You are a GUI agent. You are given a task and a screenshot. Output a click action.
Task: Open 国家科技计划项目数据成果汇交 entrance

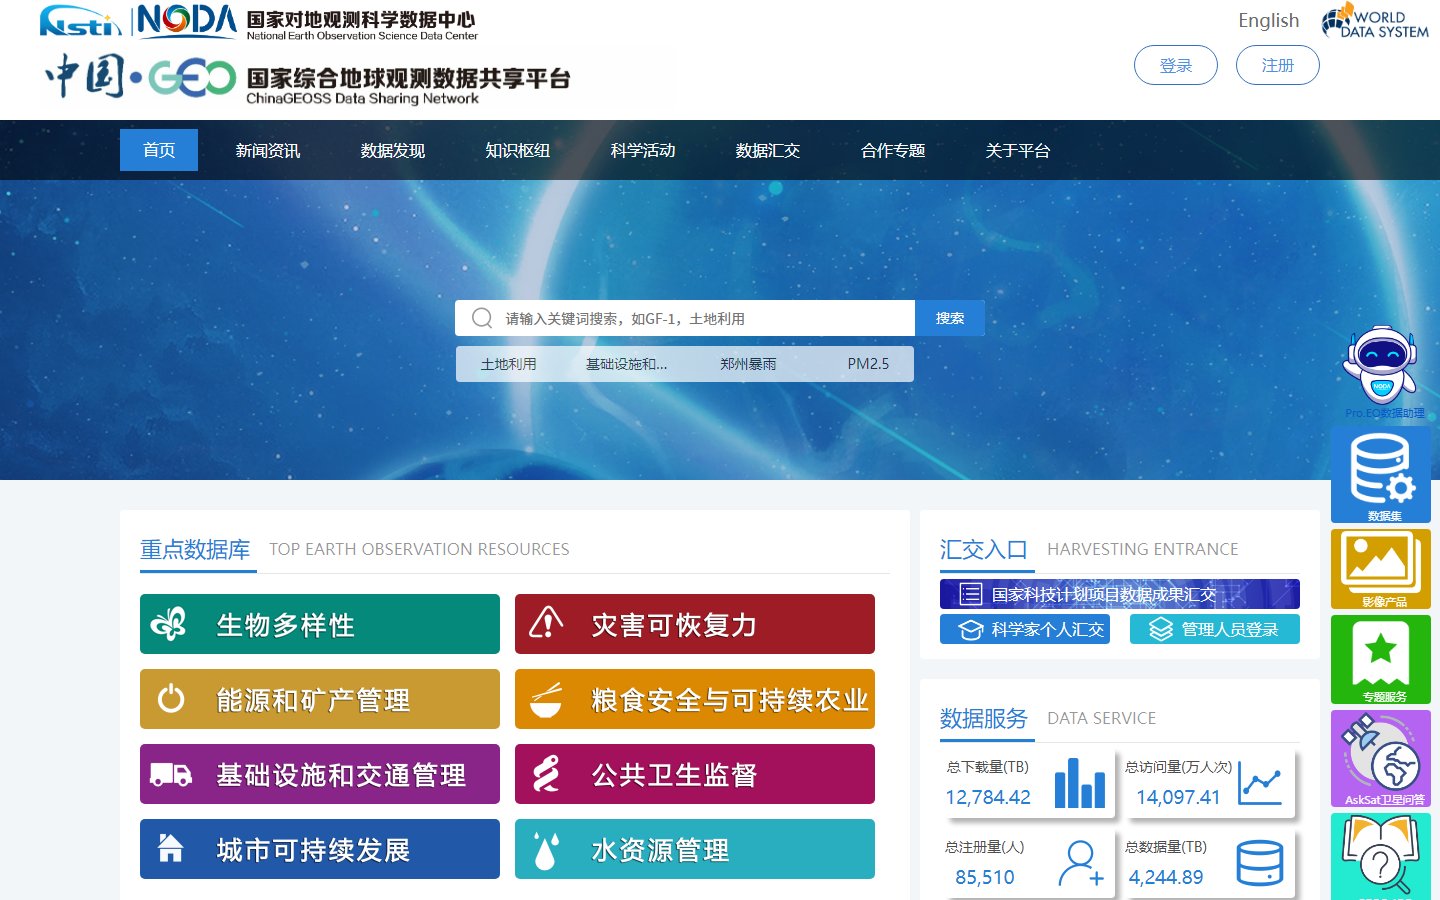pyautogui.click(x=1120, y=594)
